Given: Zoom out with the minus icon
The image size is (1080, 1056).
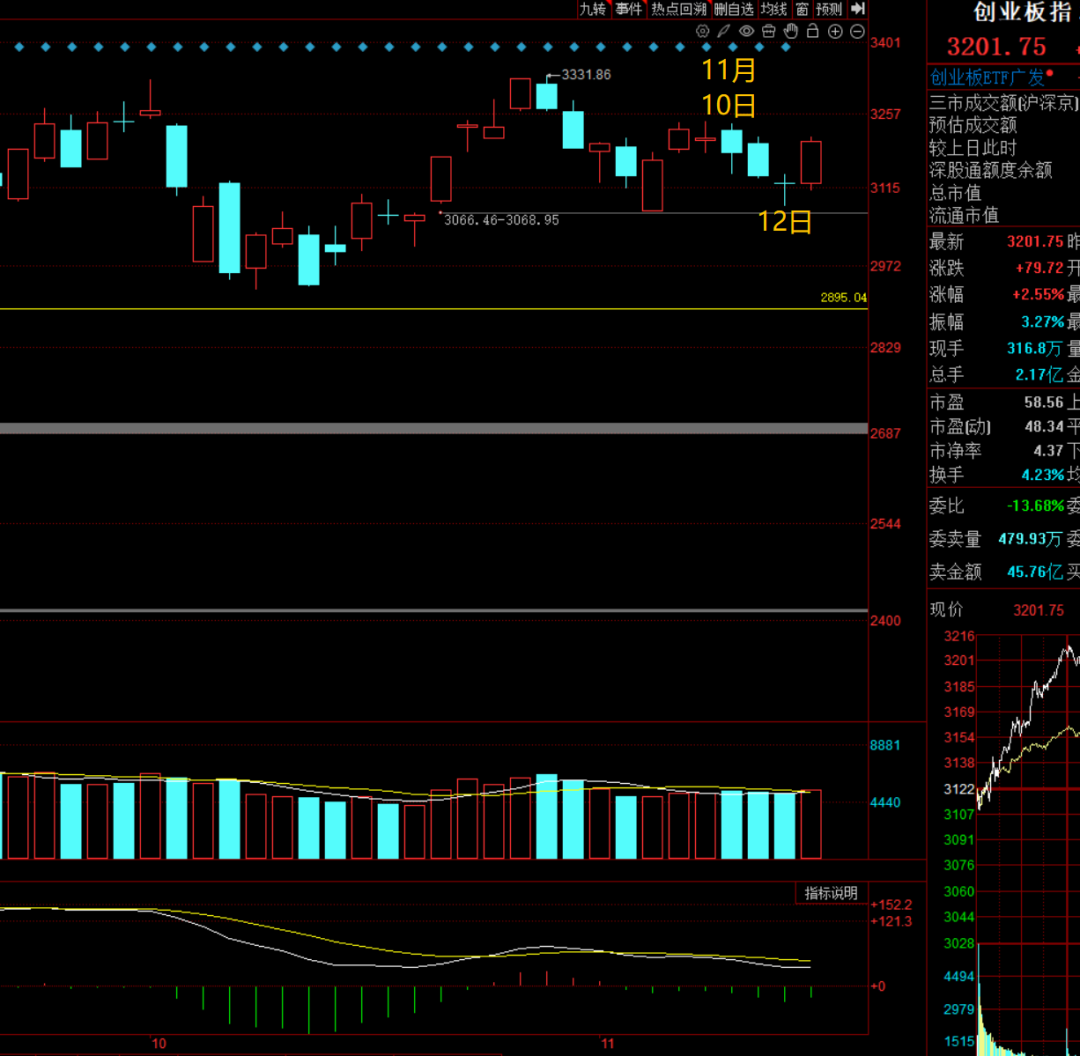Looking at the screenshot, I should pyautogui.click(x=857, y=32).
